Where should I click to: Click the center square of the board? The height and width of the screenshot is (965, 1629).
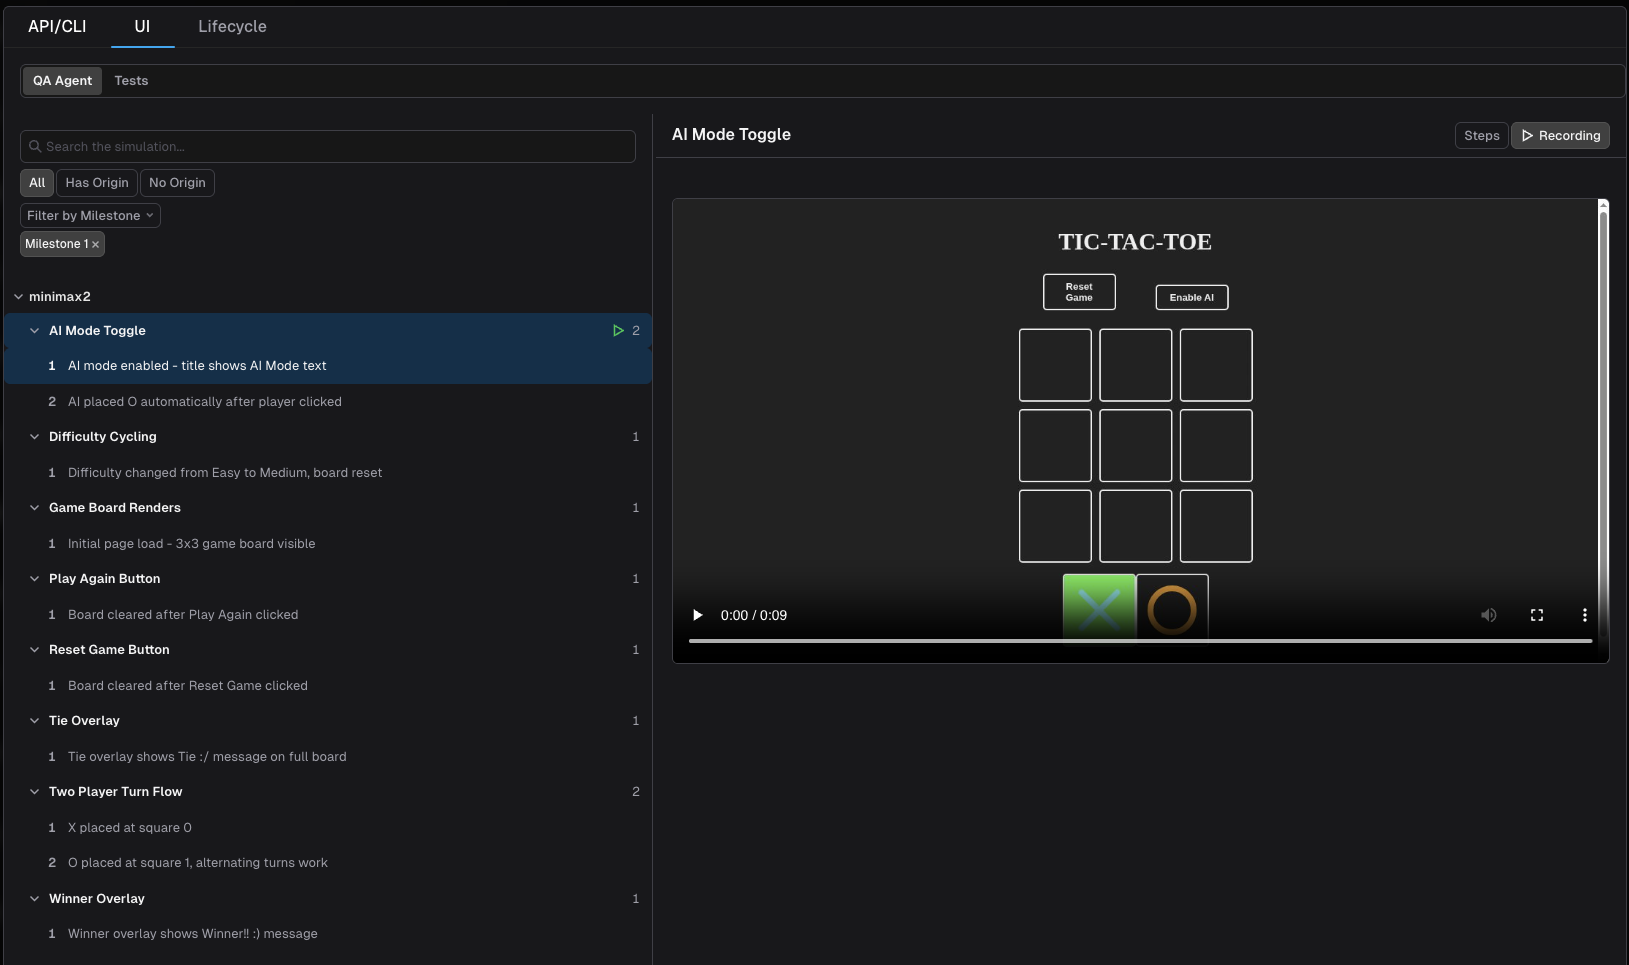pos(1136,445)
